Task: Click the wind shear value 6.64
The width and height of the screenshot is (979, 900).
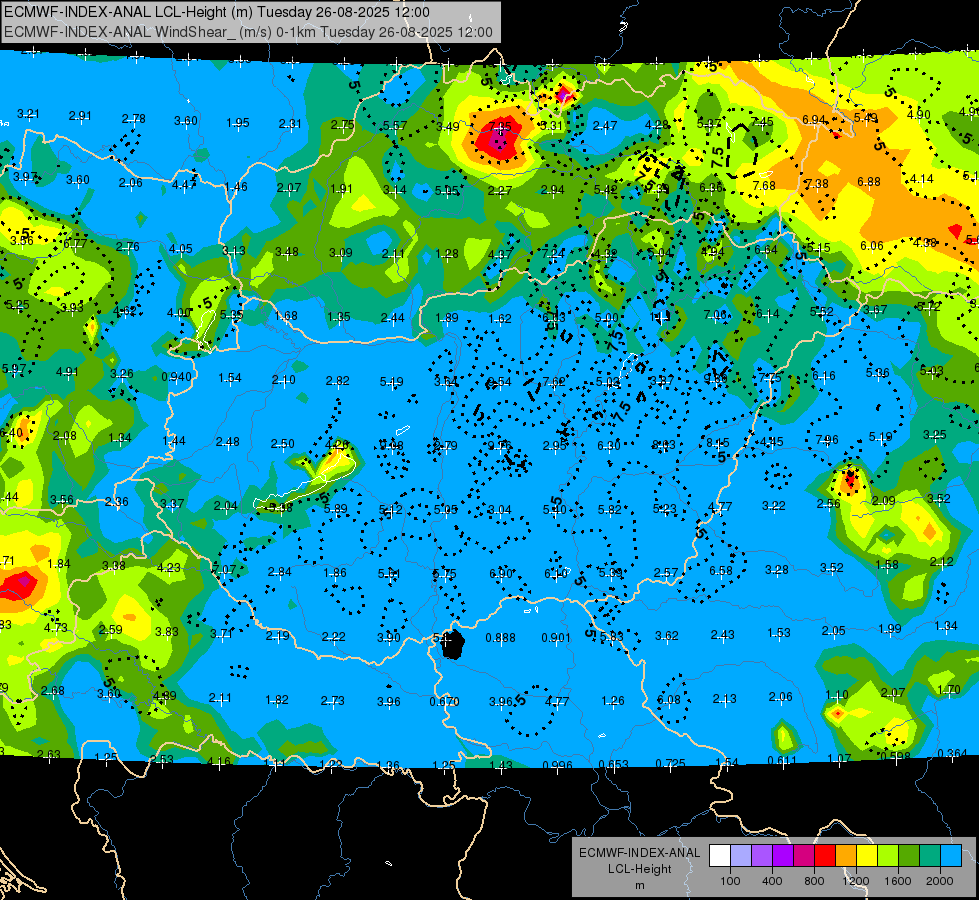Action: pyautogui.click(x=765, y=250)
